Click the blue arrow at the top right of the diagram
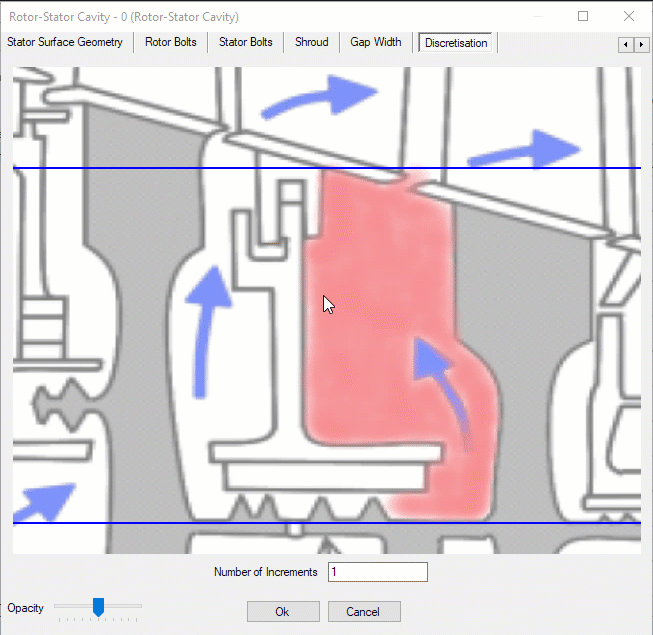This screenshot has height=635, width=653. [x=518, y=151]
